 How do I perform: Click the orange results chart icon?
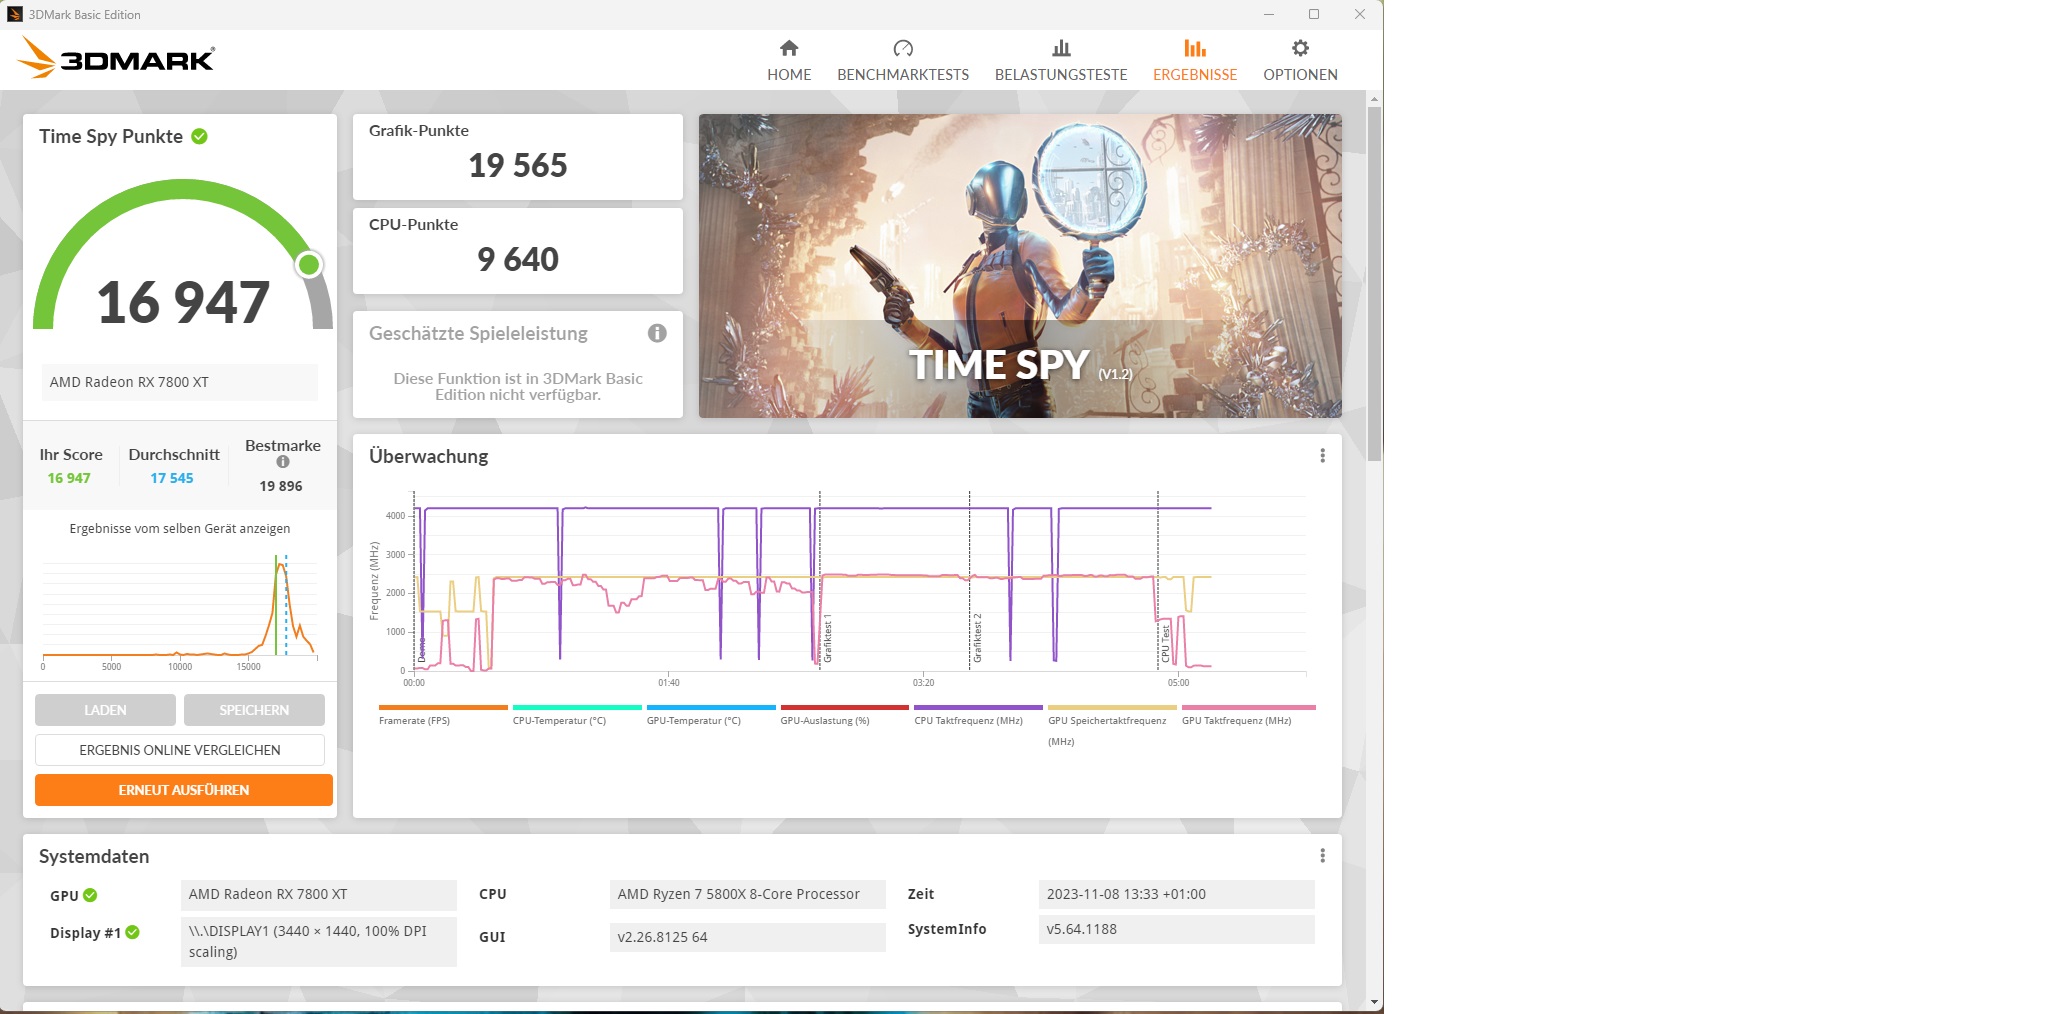tap(1195, 48)
